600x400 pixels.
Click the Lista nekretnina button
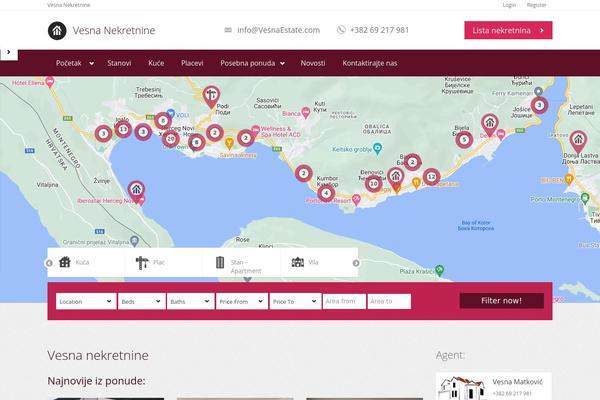click(x=508, y=30)
